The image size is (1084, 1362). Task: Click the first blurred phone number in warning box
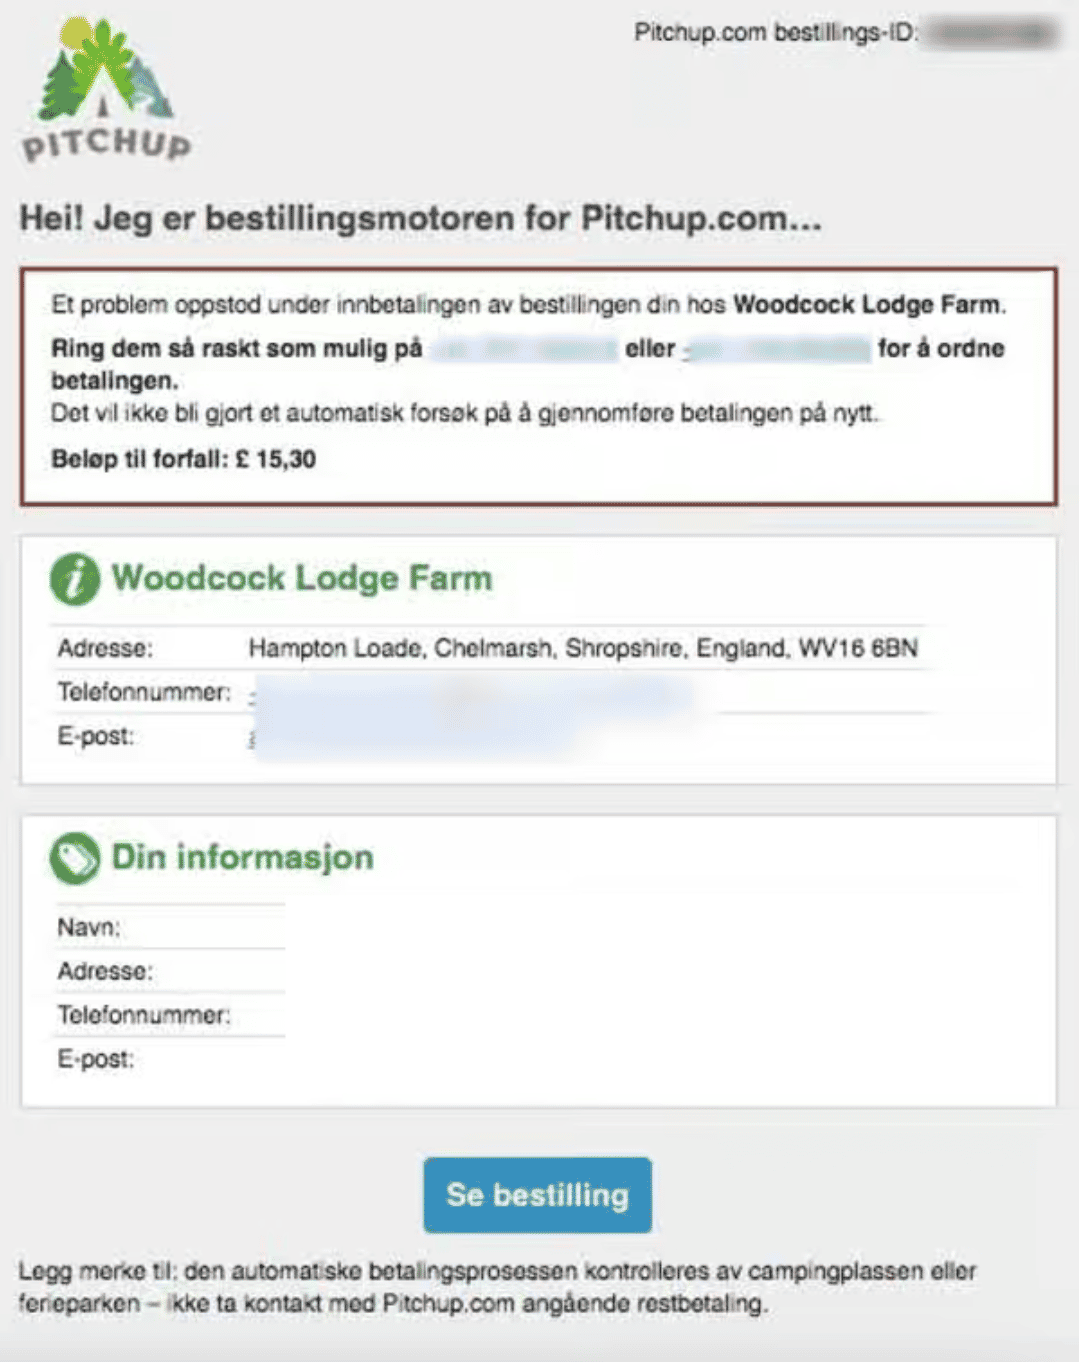tap(523, 349)
